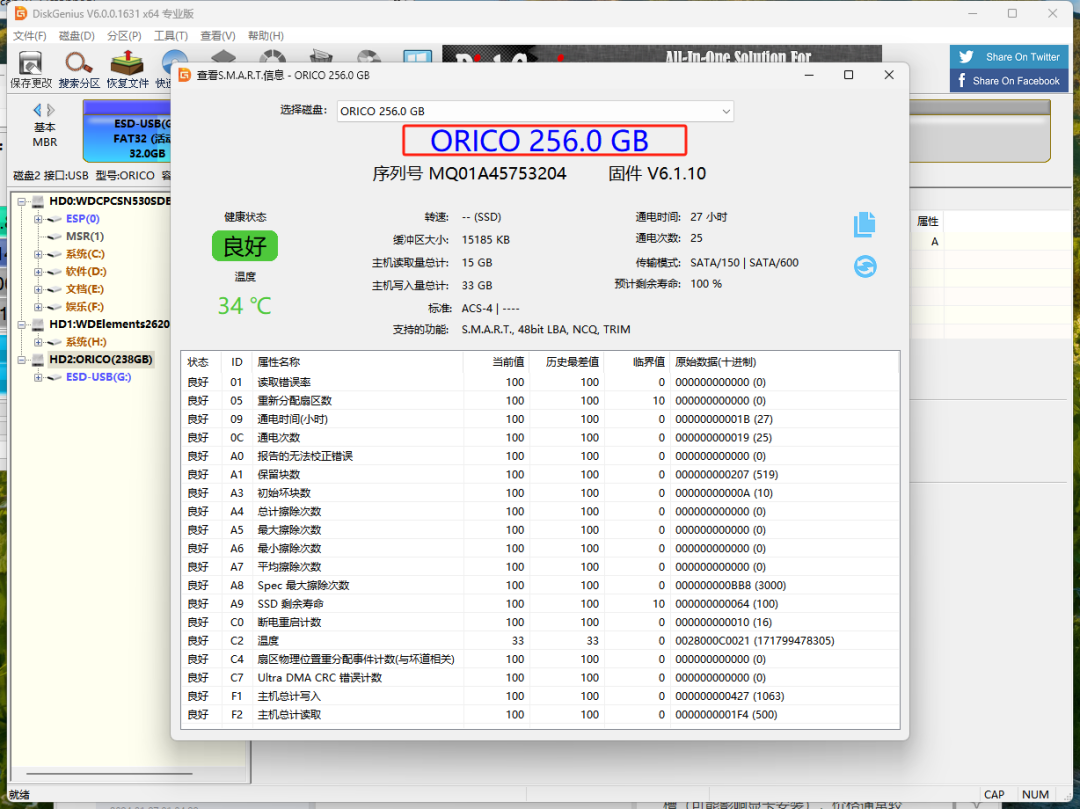Click the temperature raw value 0028000C0021
The image size is (1080, 809).
tap(712, 641)
